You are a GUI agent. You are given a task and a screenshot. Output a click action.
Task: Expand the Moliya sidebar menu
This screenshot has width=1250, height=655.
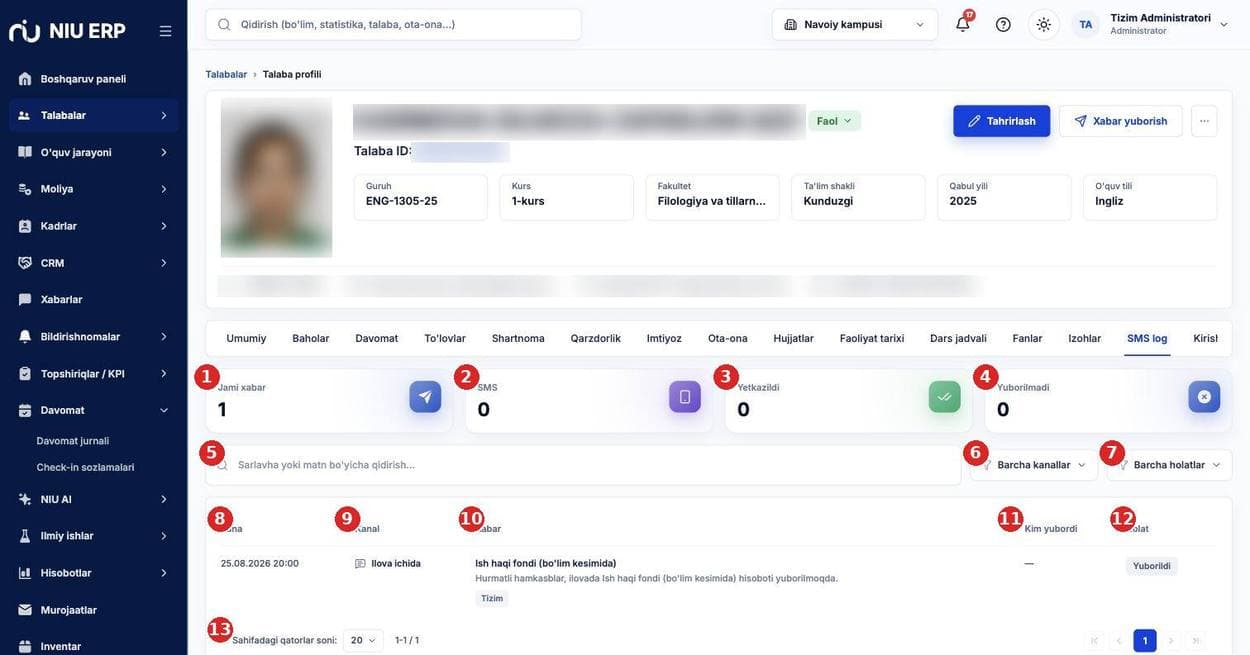(94, 189)
